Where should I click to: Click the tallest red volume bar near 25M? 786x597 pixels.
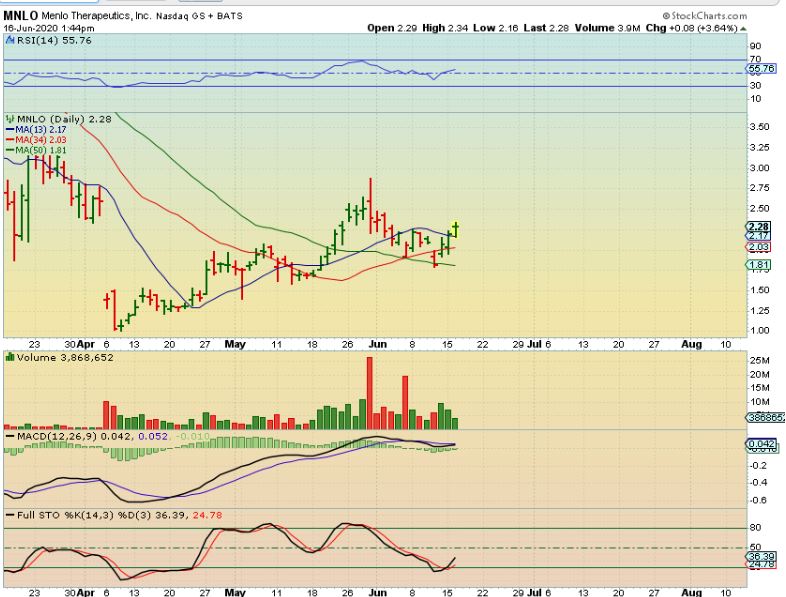(370, 393)
